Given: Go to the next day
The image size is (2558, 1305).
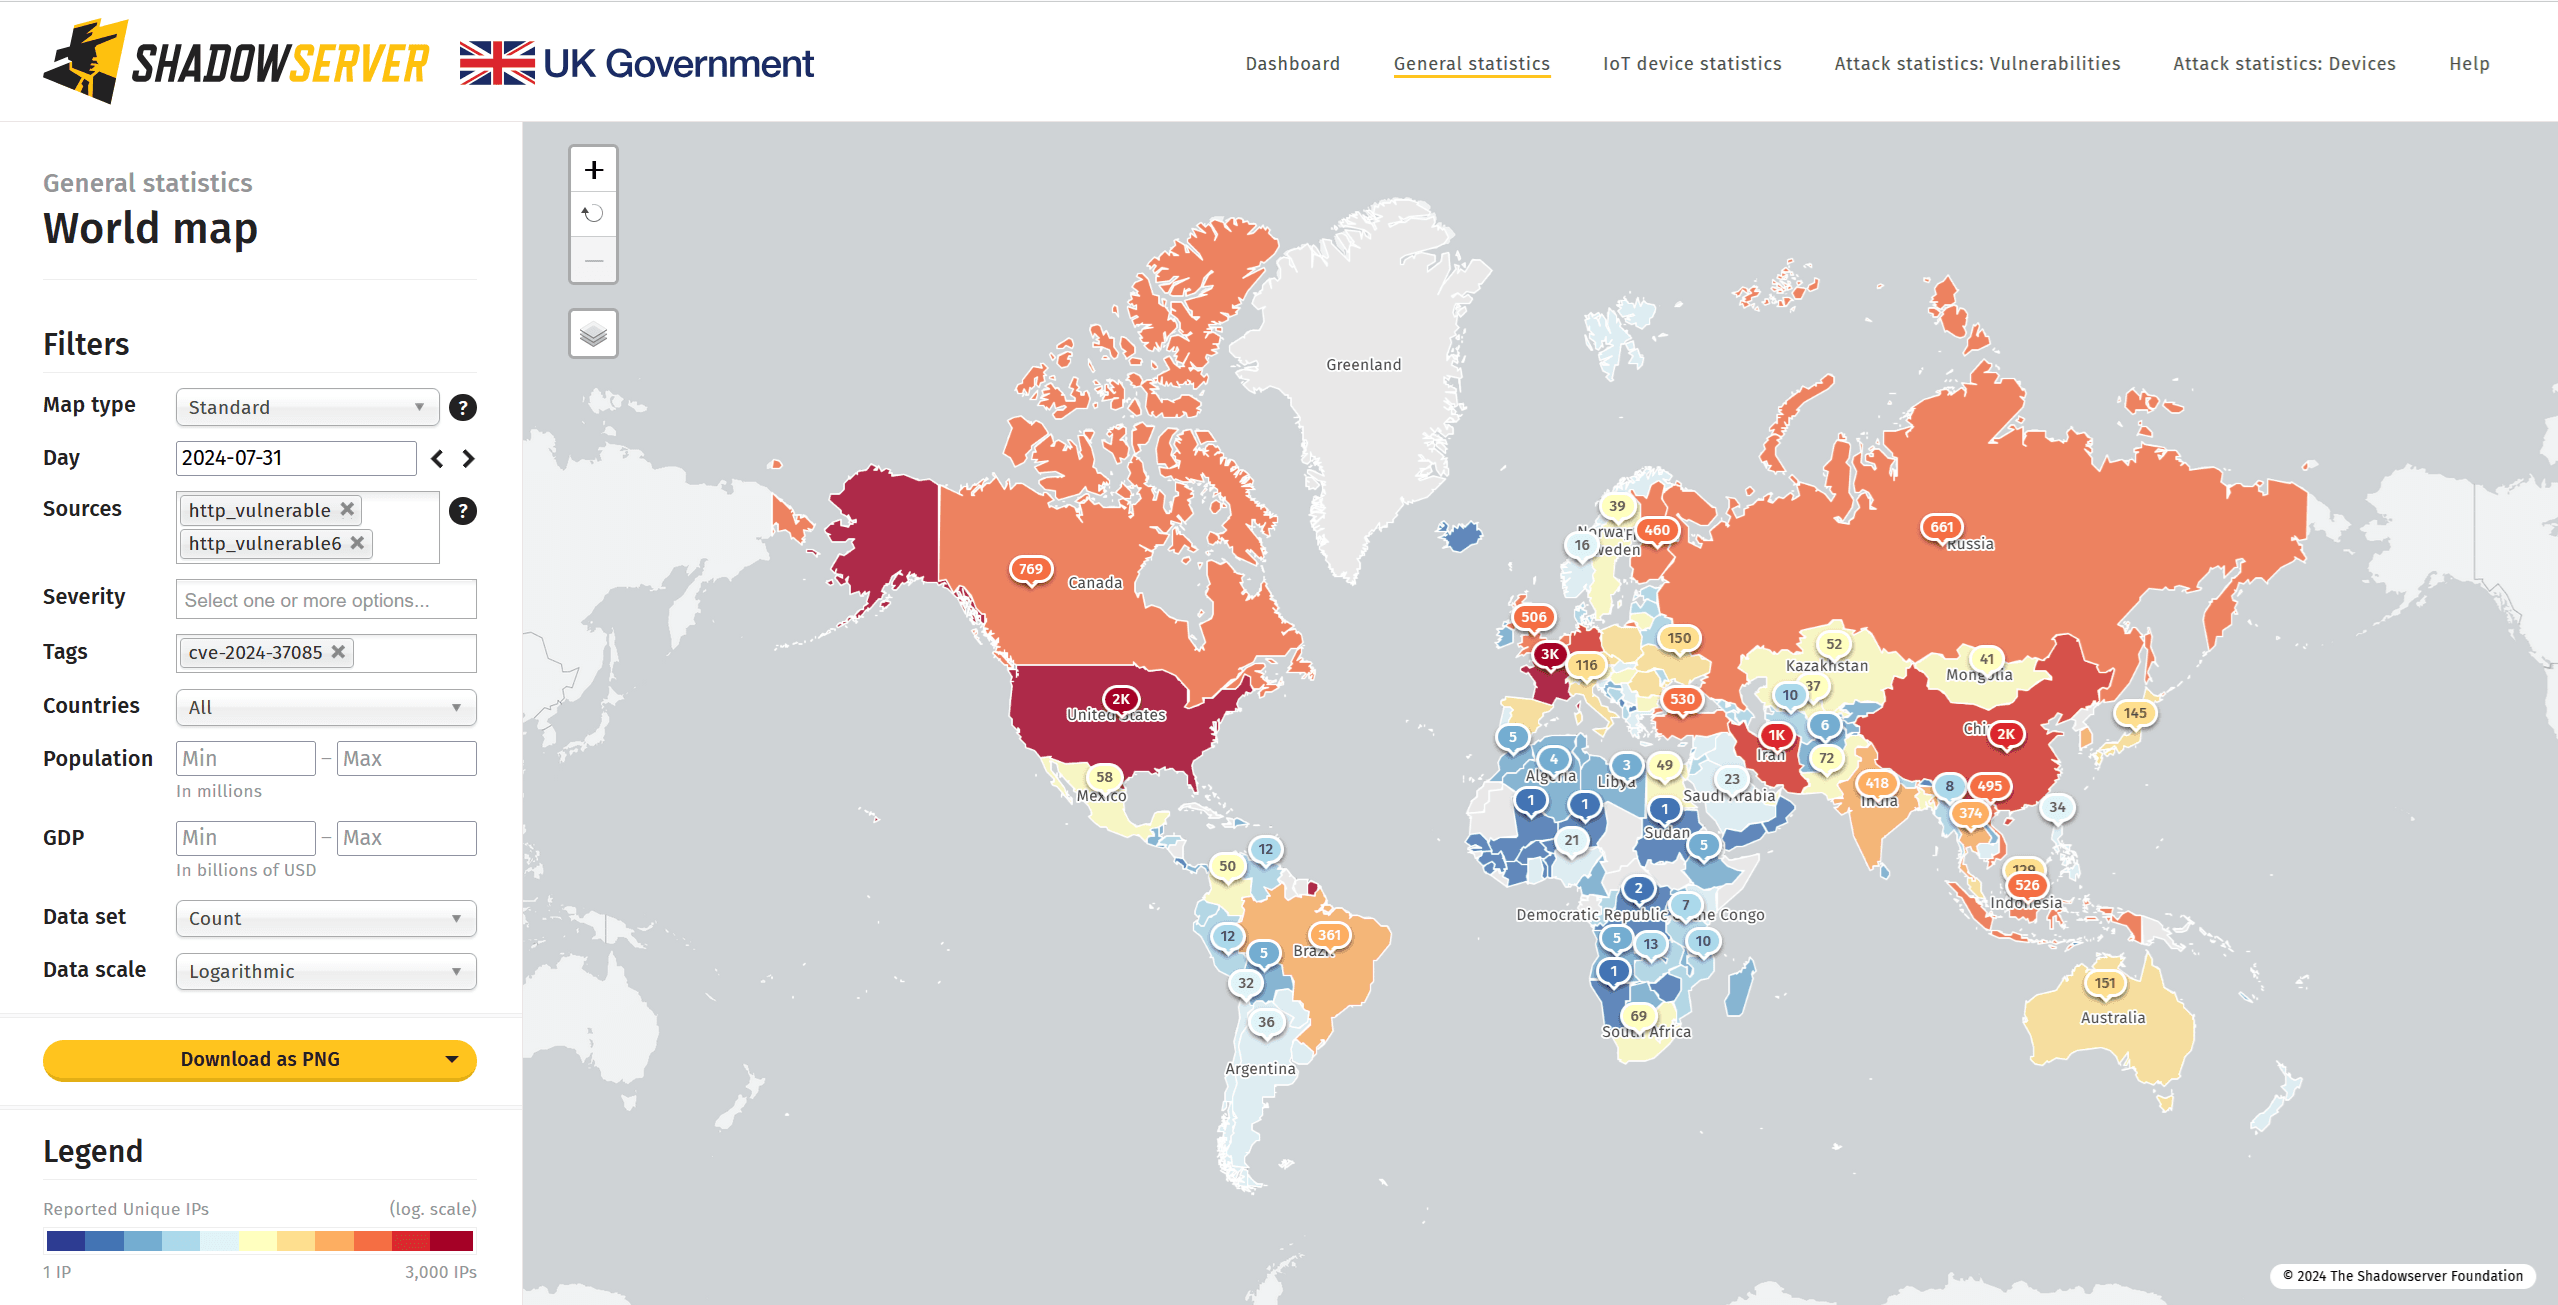Looking at the screenshot, I should click(x=468, y=459).
